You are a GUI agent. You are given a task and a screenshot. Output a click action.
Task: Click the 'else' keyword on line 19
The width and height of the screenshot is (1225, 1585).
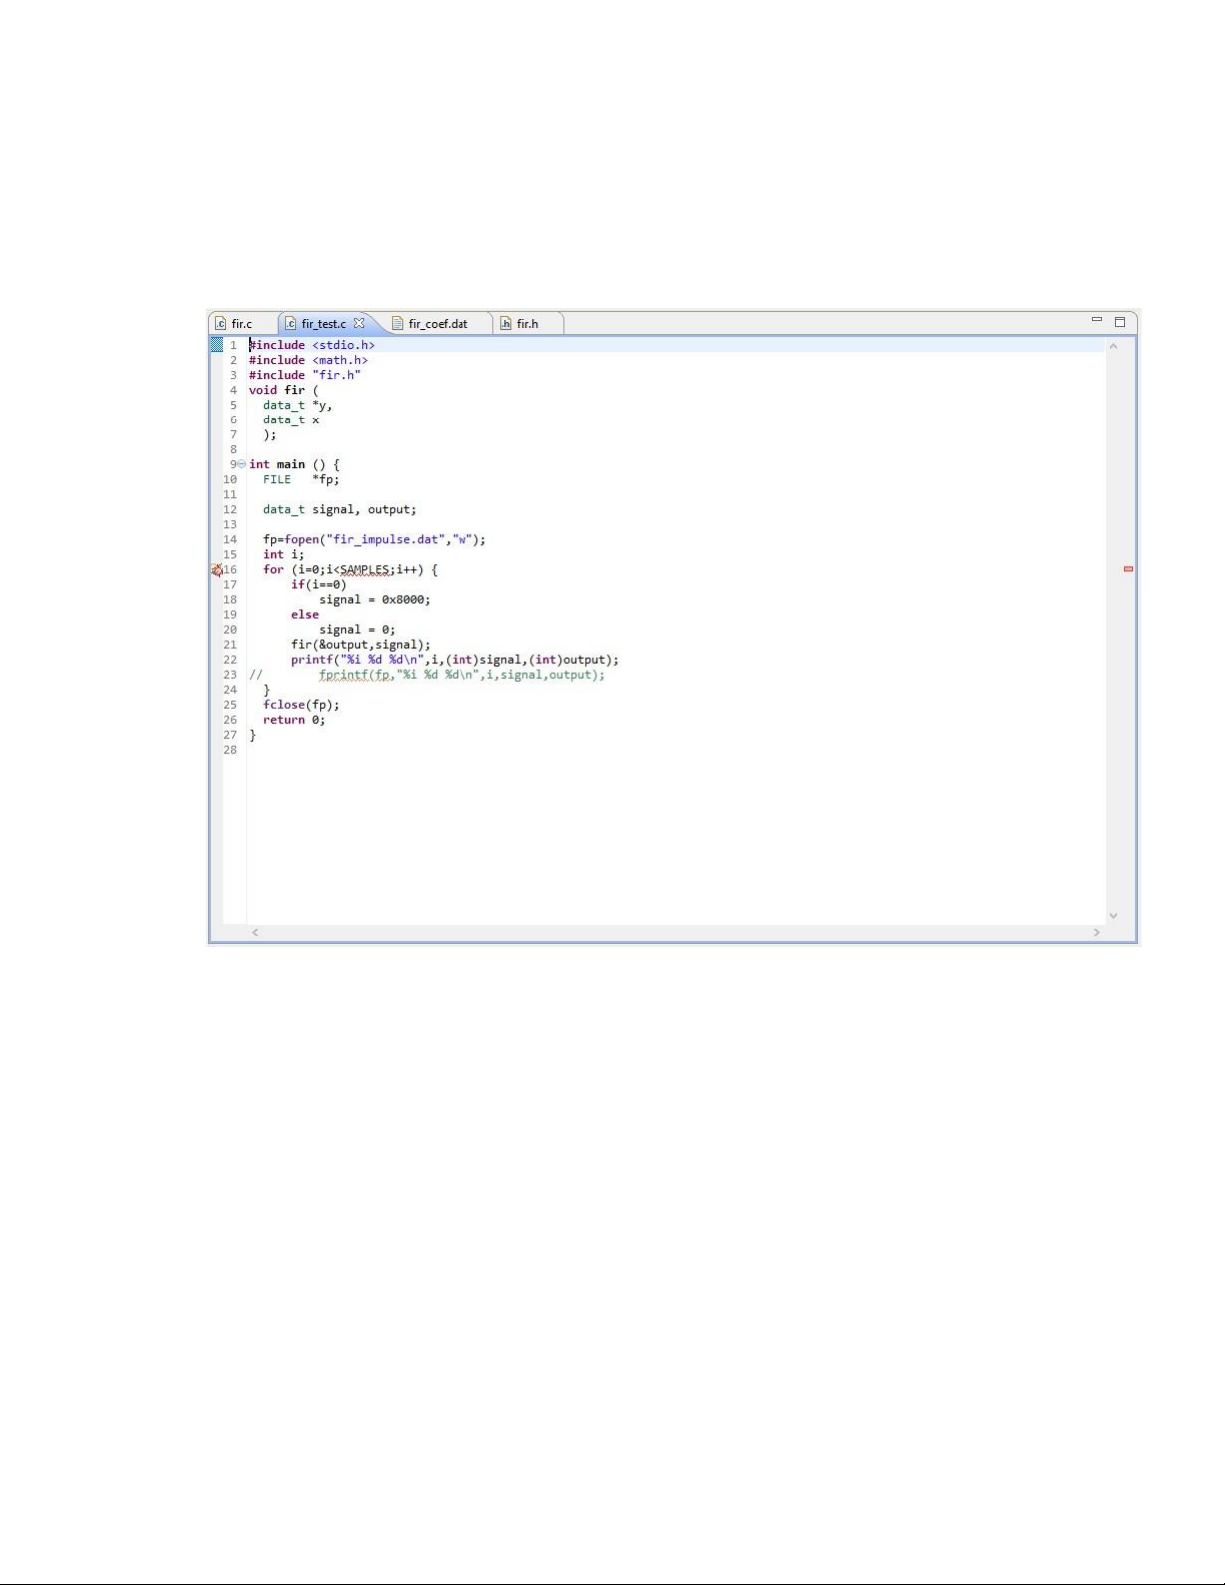pyautogui.click(x=305, y=614)
